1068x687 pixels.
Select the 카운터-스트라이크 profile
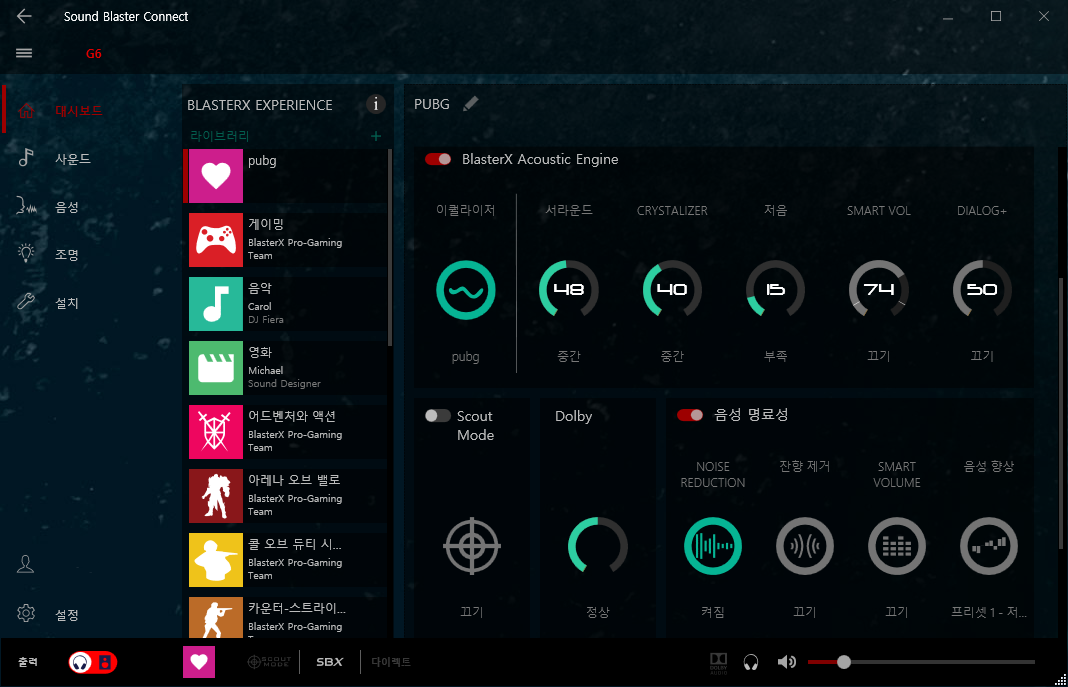click(x=287, y=618)
